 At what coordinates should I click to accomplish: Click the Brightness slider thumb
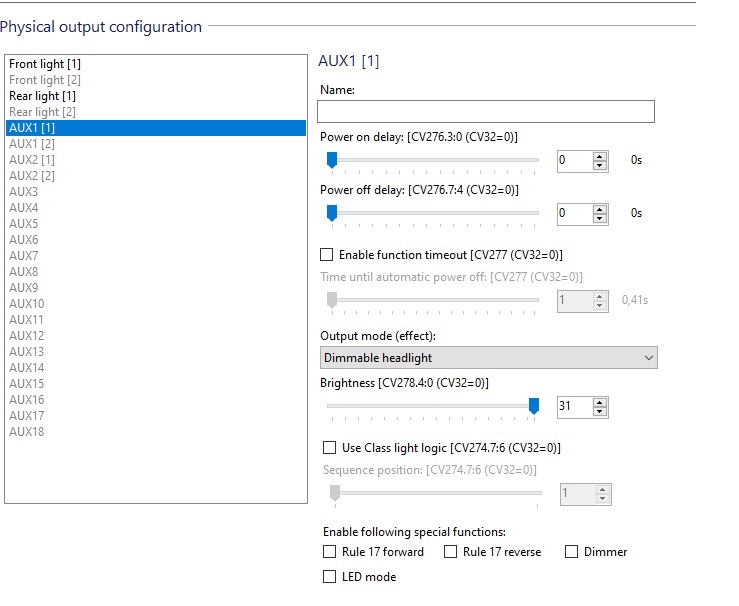534,406
